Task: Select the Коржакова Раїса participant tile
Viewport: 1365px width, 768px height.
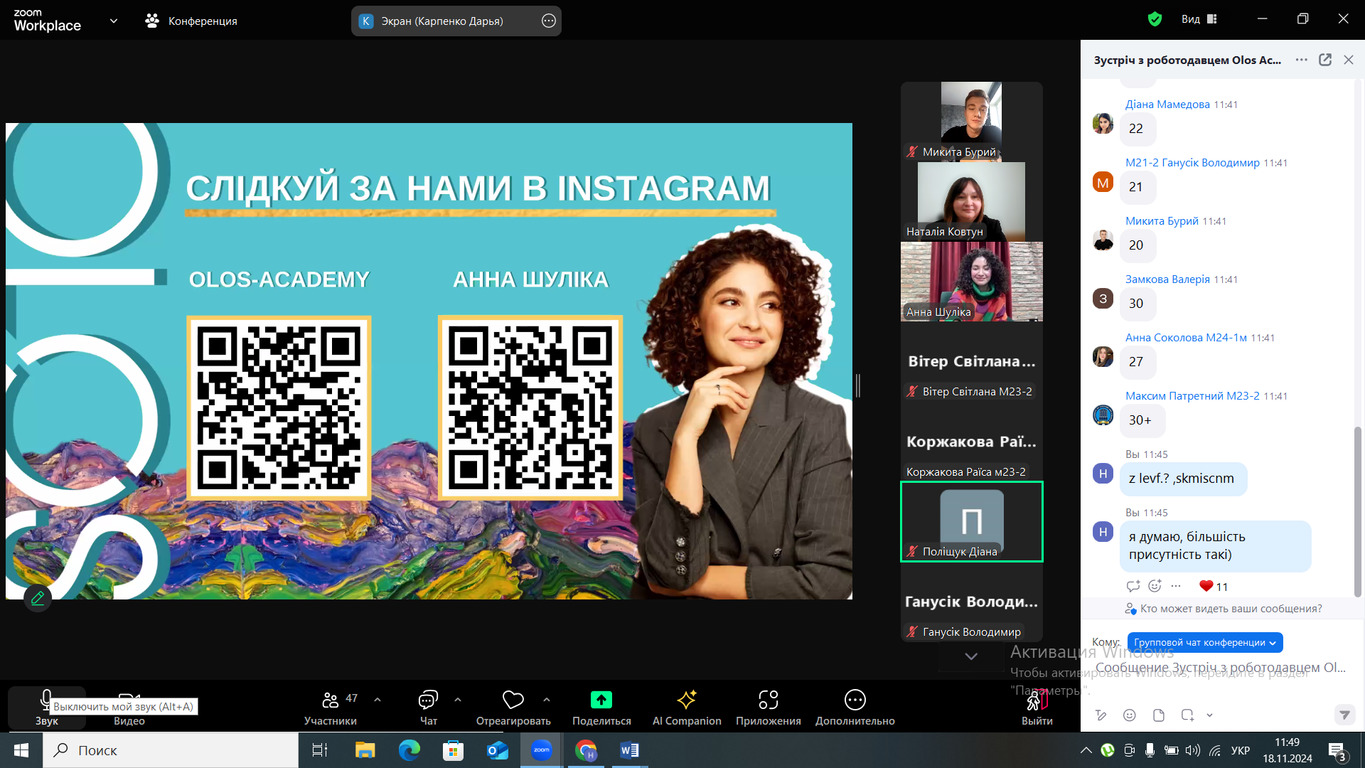Action: click(971, 441)
